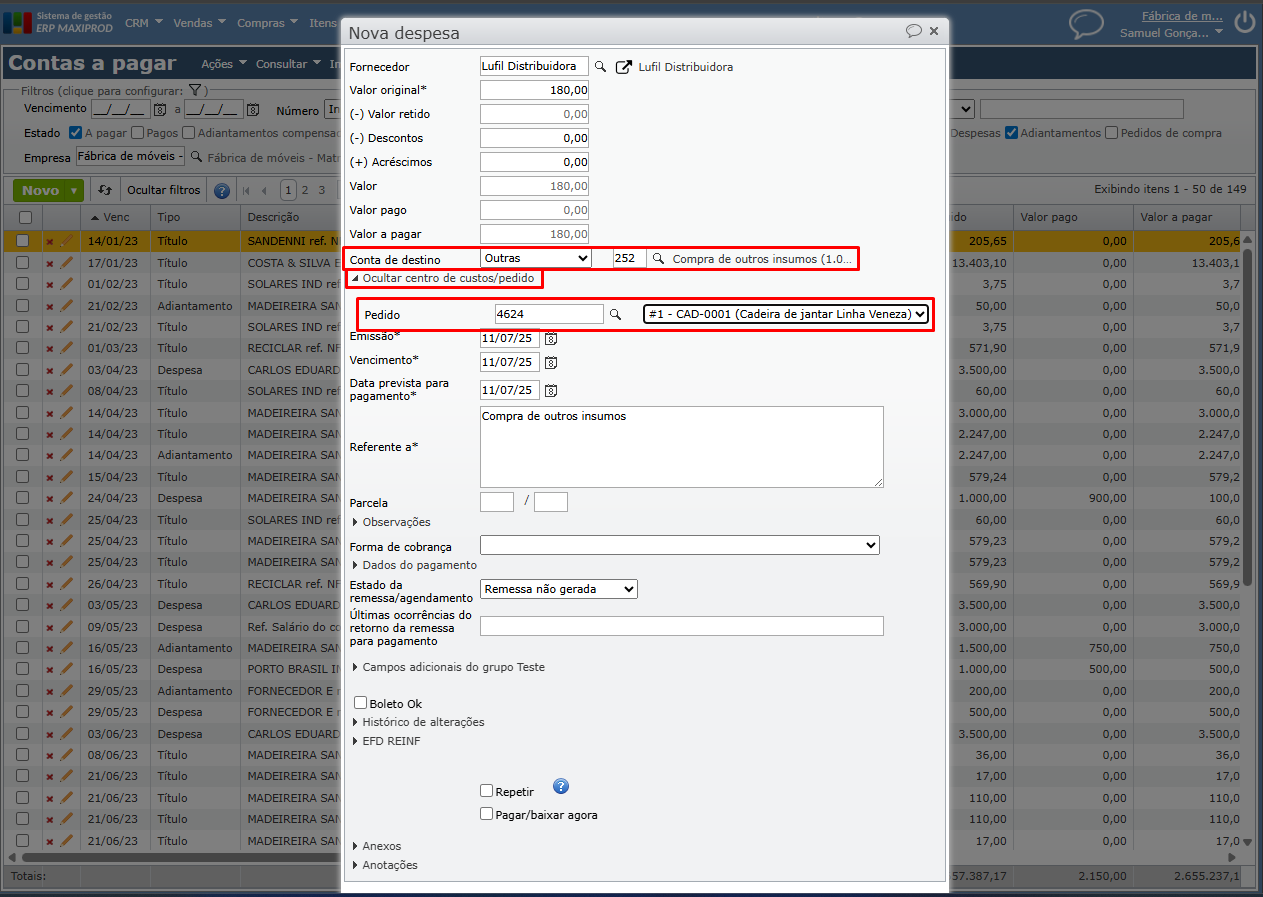This screenshot has width=1263, height=897.
Task: Expand the Dados do pagamento section
Action: click(x=414, y=565)
